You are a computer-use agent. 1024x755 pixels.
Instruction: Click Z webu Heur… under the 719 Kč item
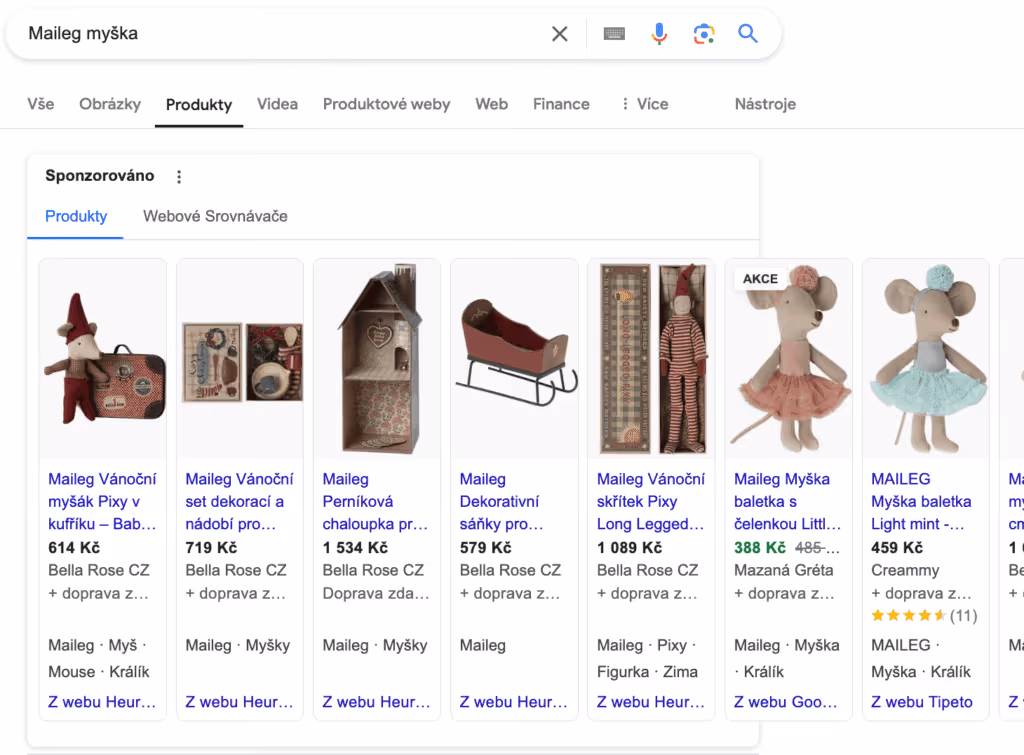(239, 702)
